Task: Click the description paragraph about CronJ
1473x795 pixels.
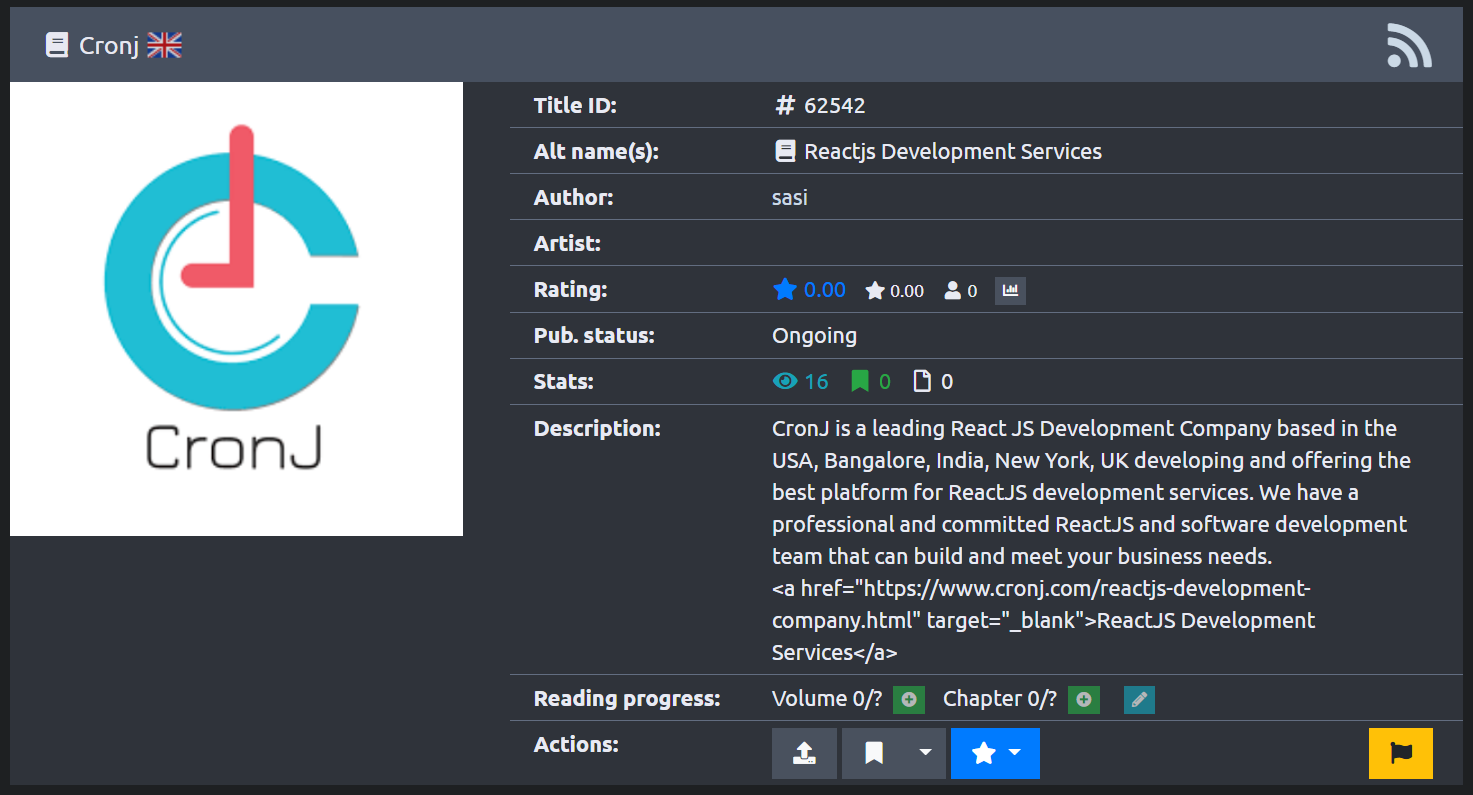Action: (1091, 540)
